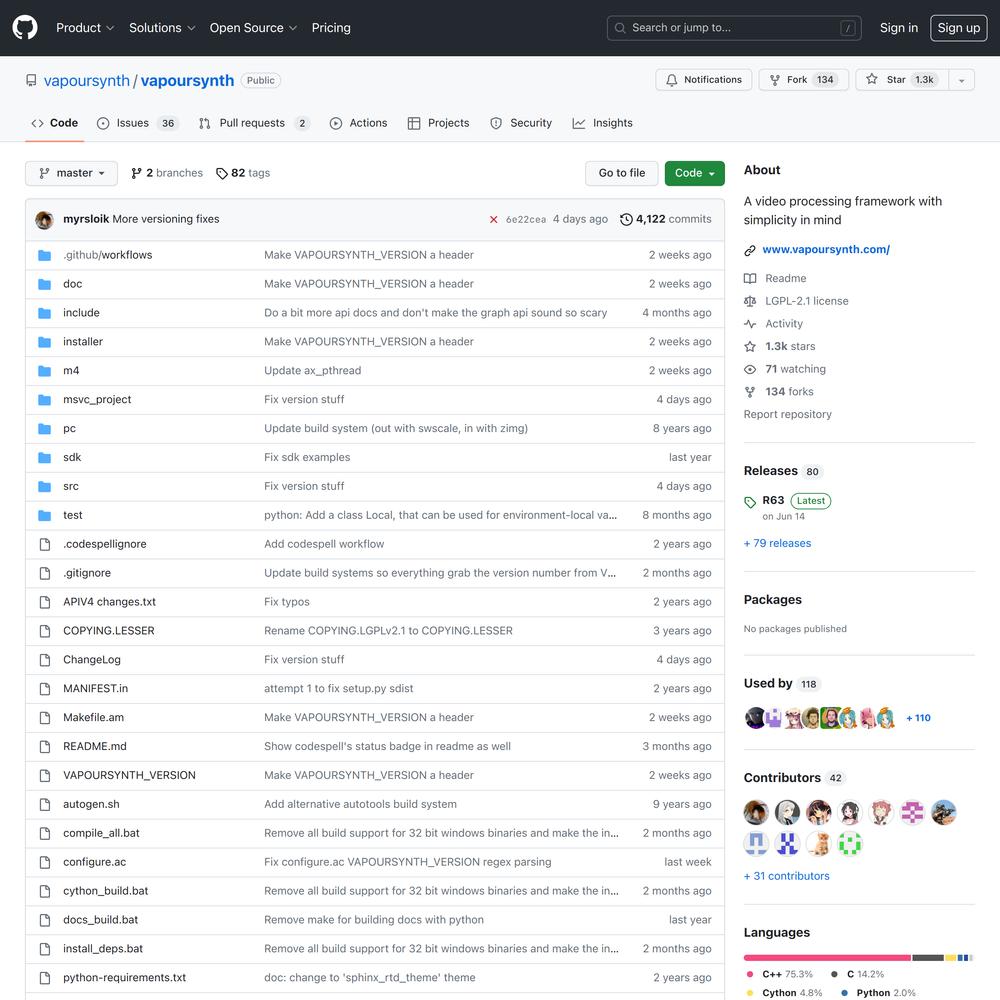Click the + 110 used by link

[x=918, y=718]
